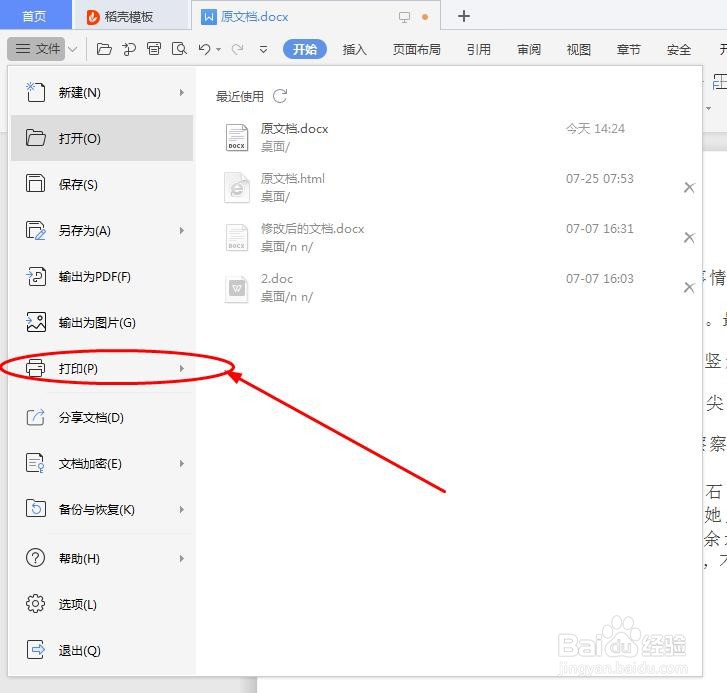The height and width of the screenshot is (693, 727).
Task: Click the 文件 menu button
Action: (37, 49)
